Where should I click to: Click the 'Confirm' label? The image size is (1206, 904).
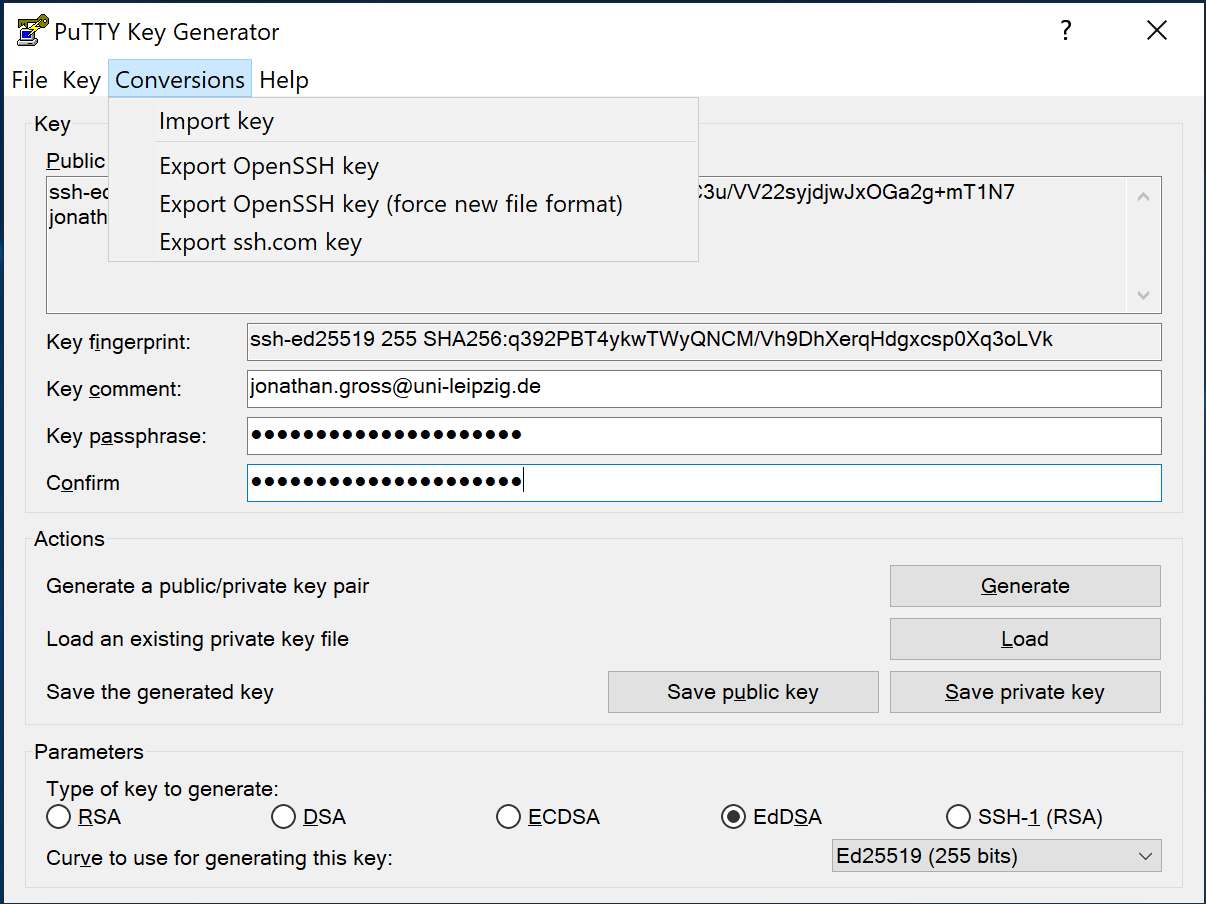point(83,483)
